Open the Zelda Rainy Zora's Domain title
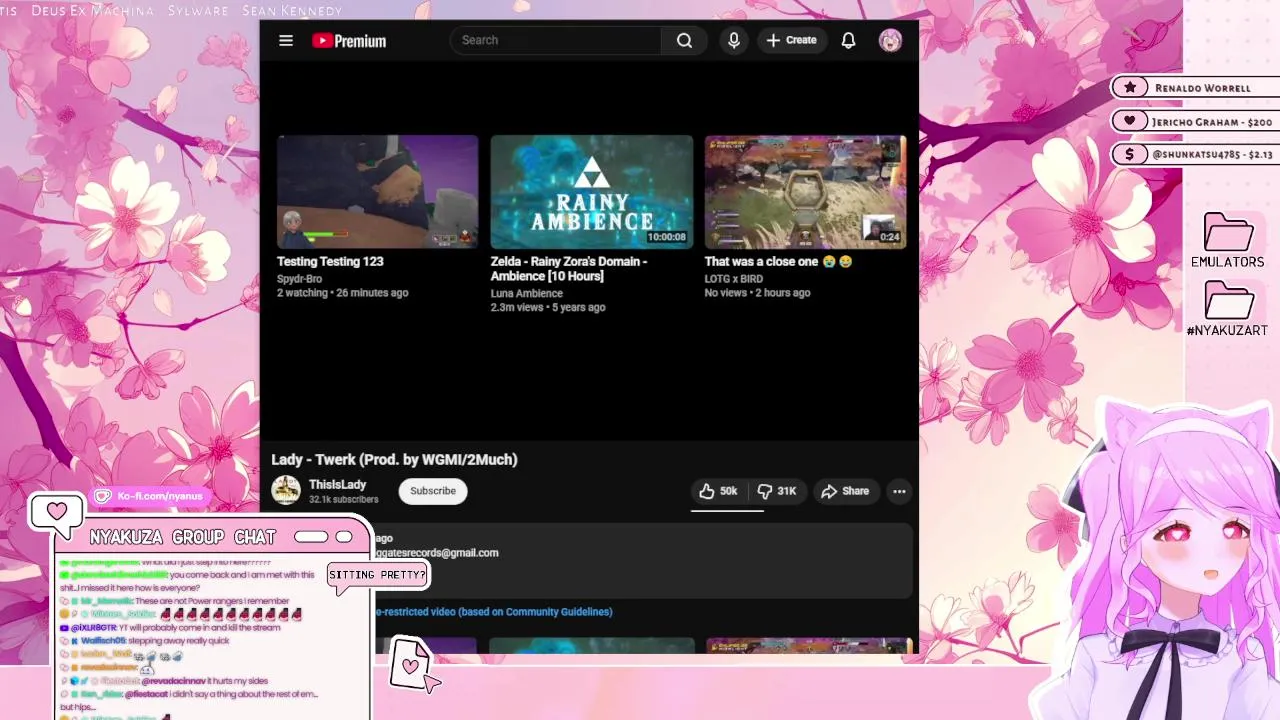 coord(569,268)
